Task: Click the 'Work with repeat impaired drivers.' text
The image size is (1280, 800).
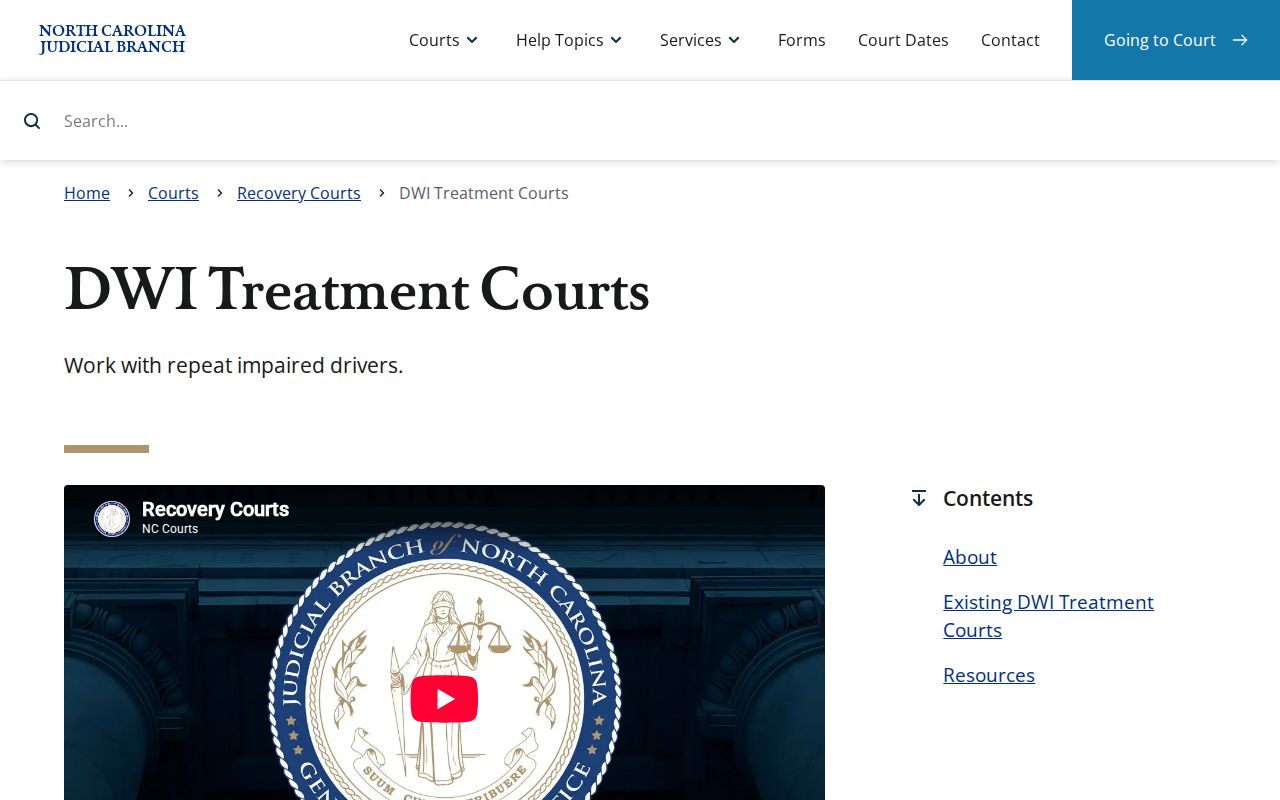Action: (234, 366)
